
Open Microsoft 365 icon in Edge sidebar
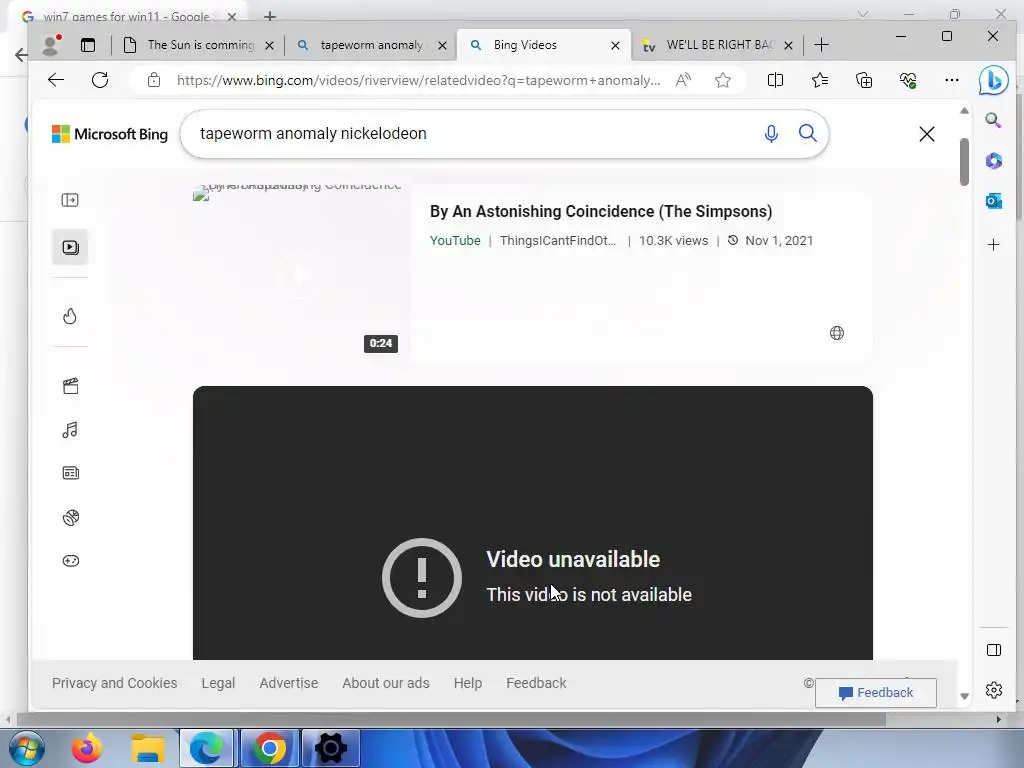[993, 161]
